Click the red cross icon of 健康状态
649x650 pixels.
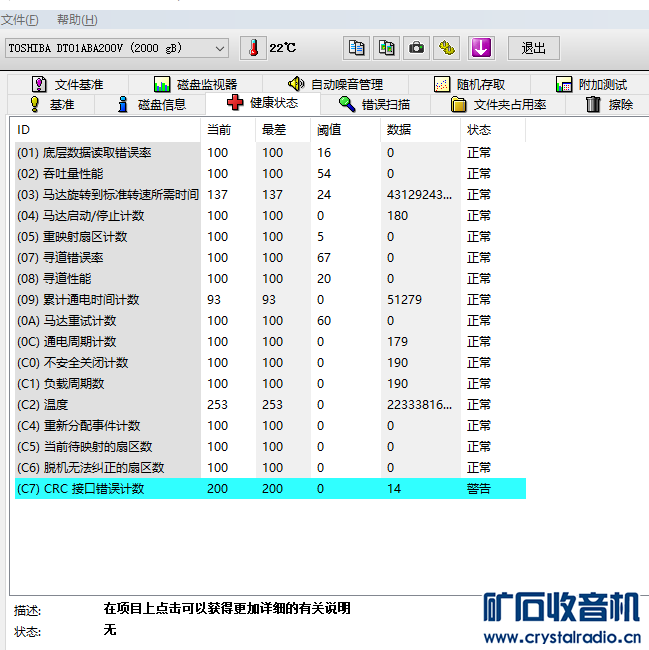point(235,102)
